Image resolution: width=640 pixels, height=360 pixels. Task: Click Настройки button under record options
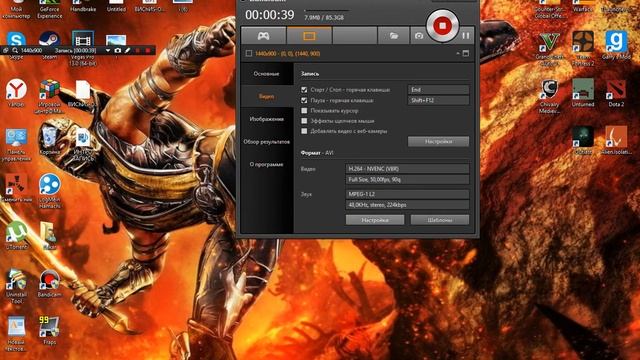pyautogui.click(x=438, y=142)
